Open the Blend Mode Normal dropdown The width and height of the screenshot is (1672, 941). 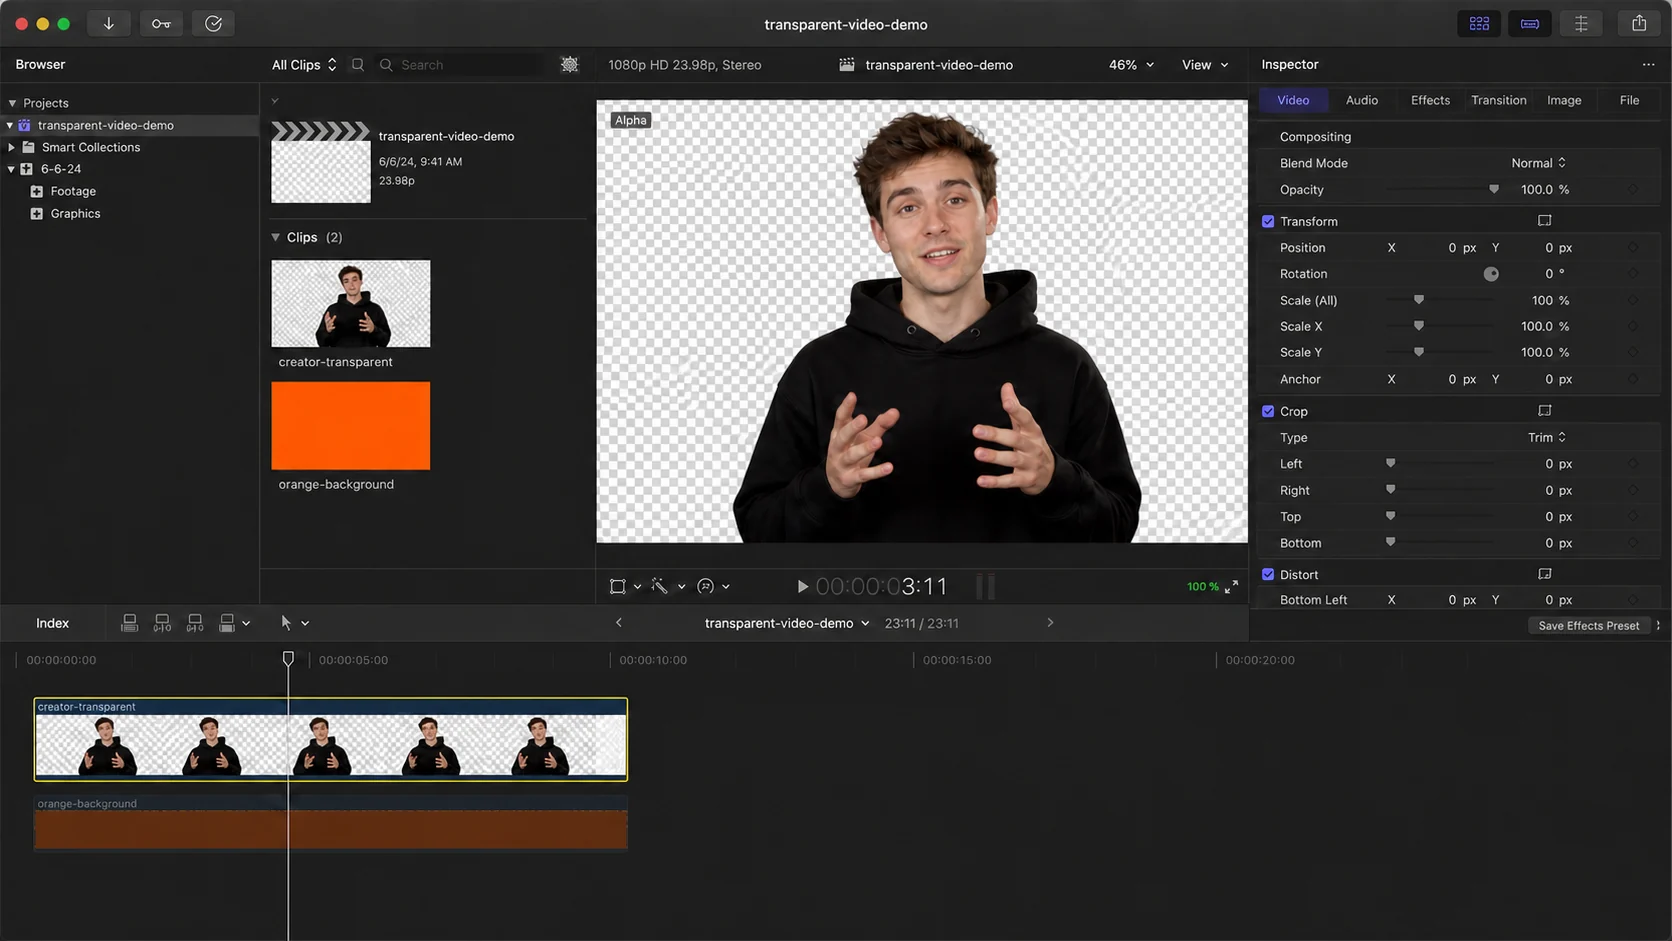pyautogui.click(x=1538, y=163)
